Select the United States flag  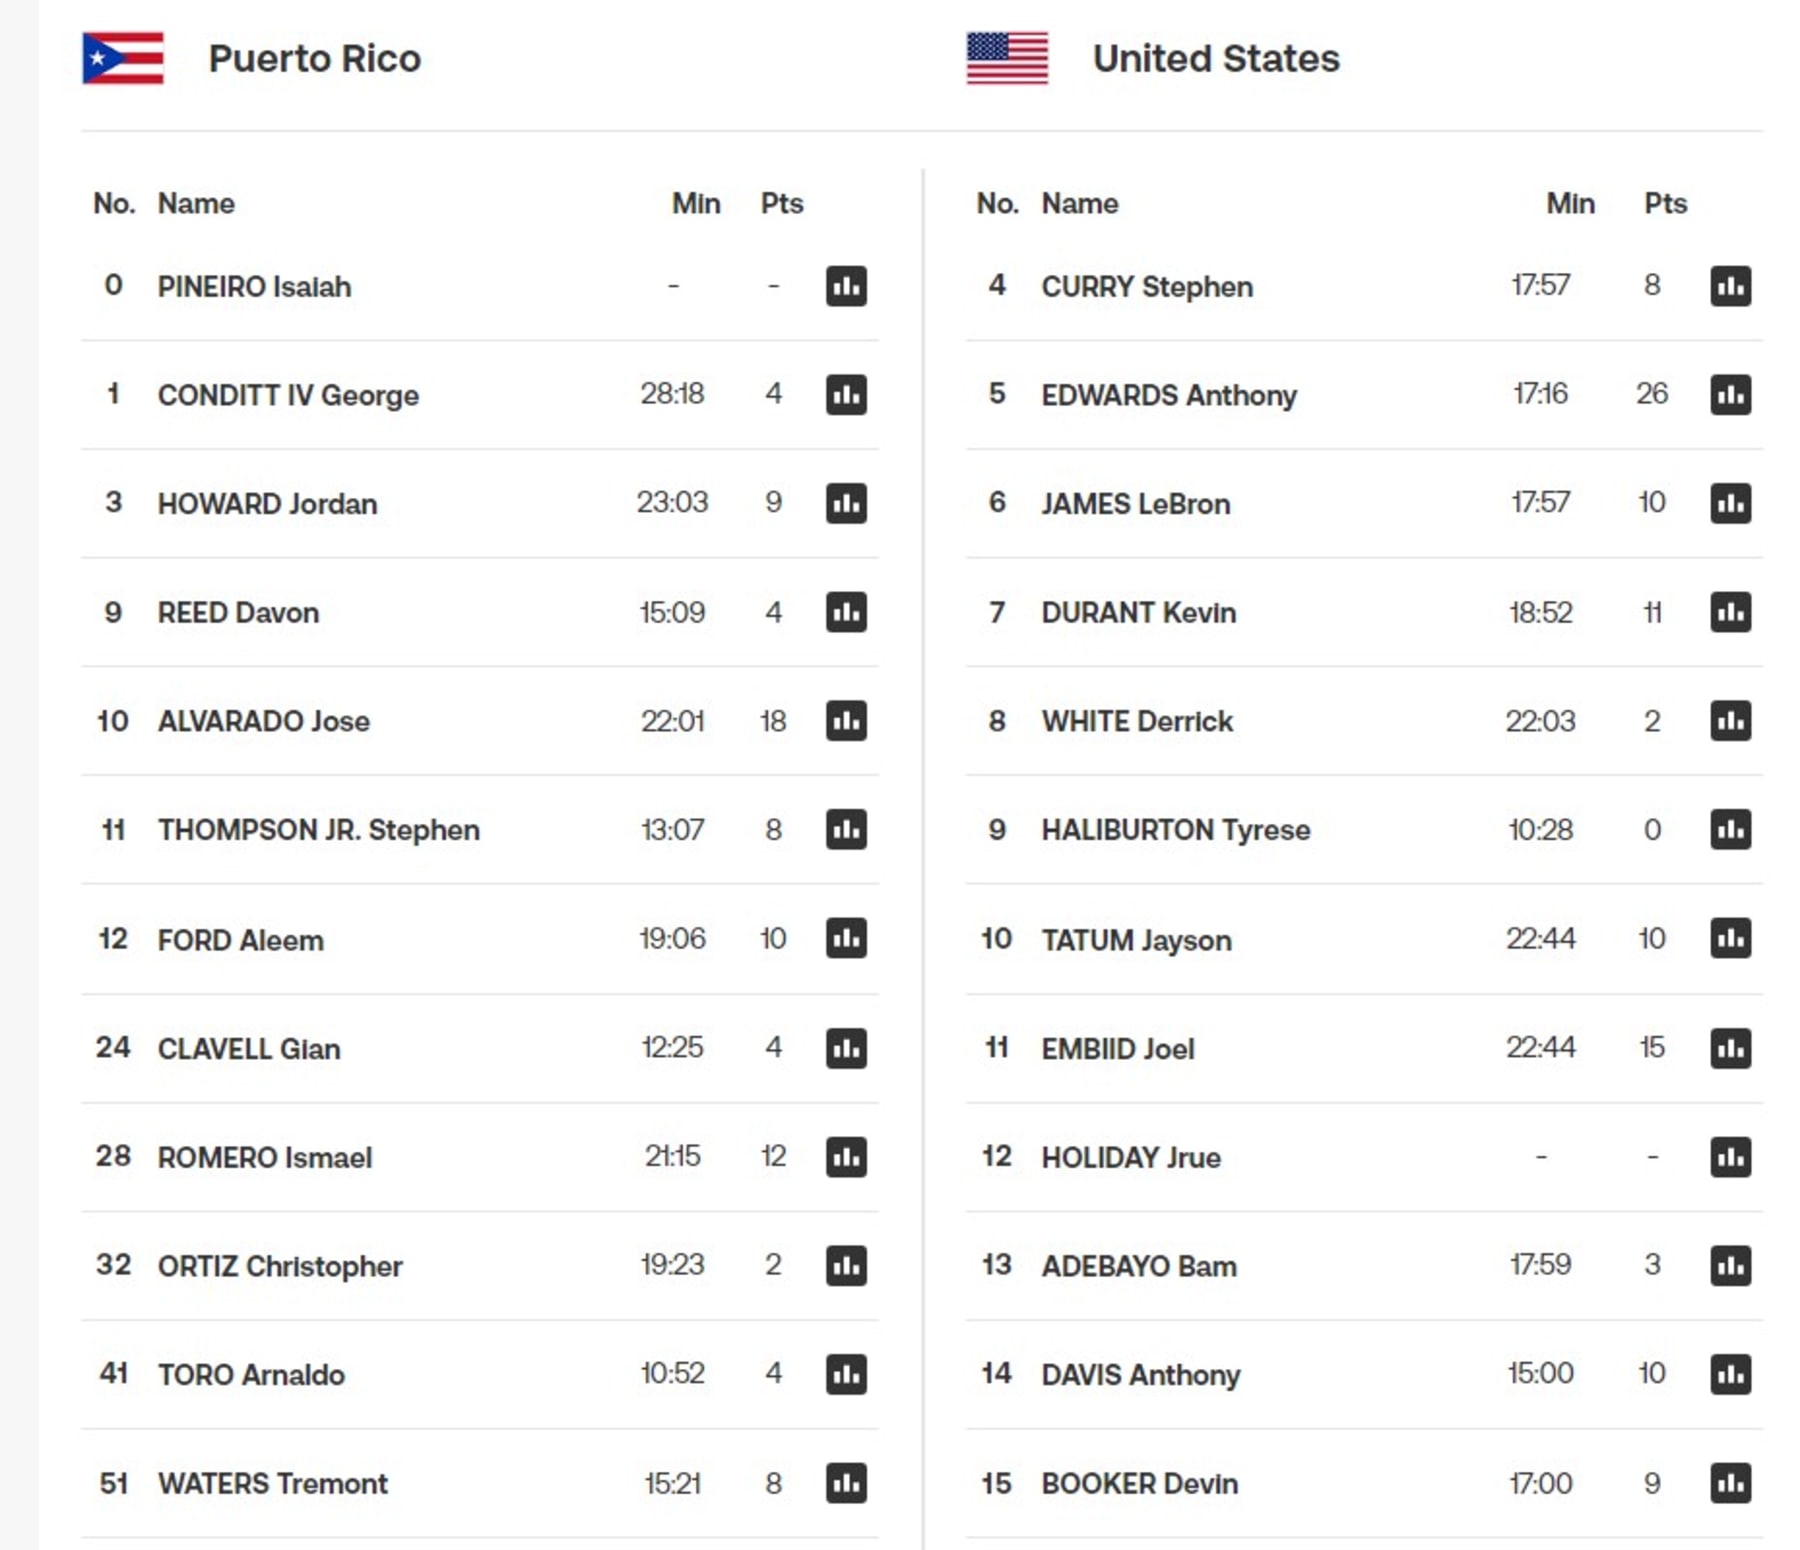pyautogui.click(x=1007, y=57)
